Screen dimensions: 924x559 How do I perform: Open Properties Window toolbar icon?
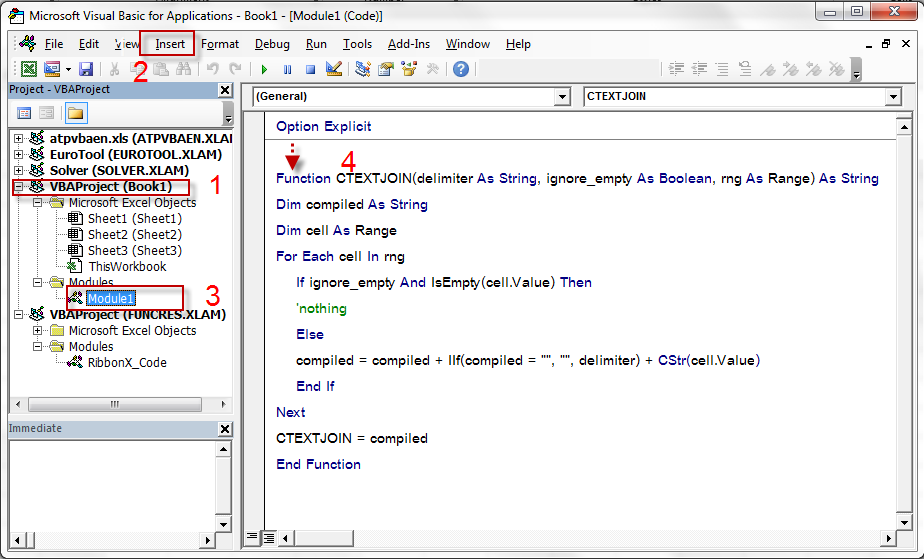[x=386, y=69]
